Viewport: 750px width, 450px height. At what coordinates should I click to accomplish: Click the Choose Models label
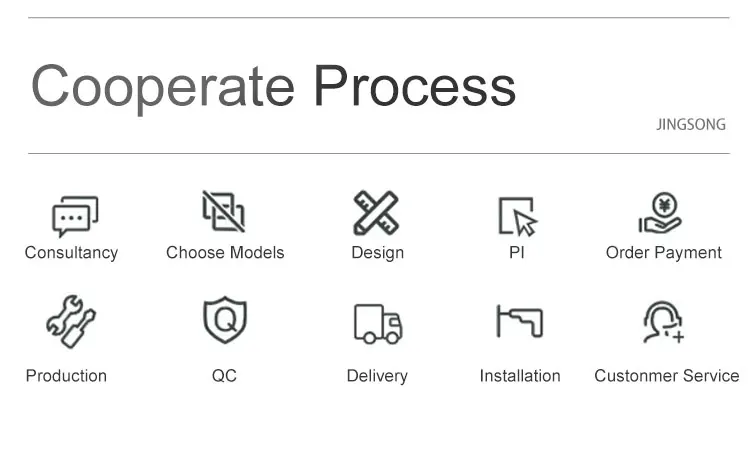(225, 252)
